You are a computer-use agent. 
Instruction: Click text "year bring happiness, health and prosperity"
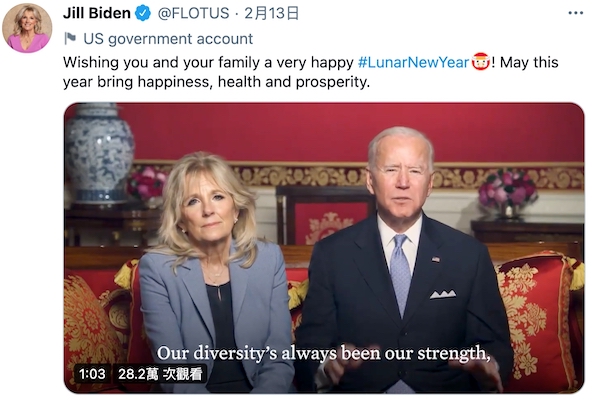(x=216, y=82)
